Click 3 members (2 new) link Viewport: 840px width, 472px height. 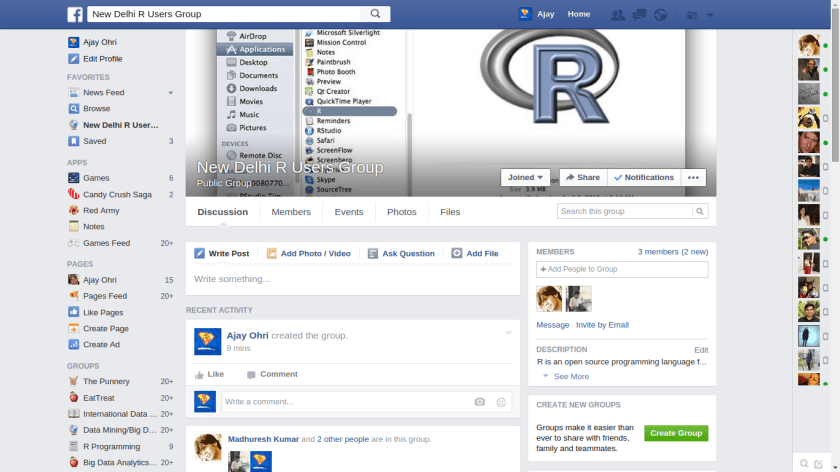point(673,252)
